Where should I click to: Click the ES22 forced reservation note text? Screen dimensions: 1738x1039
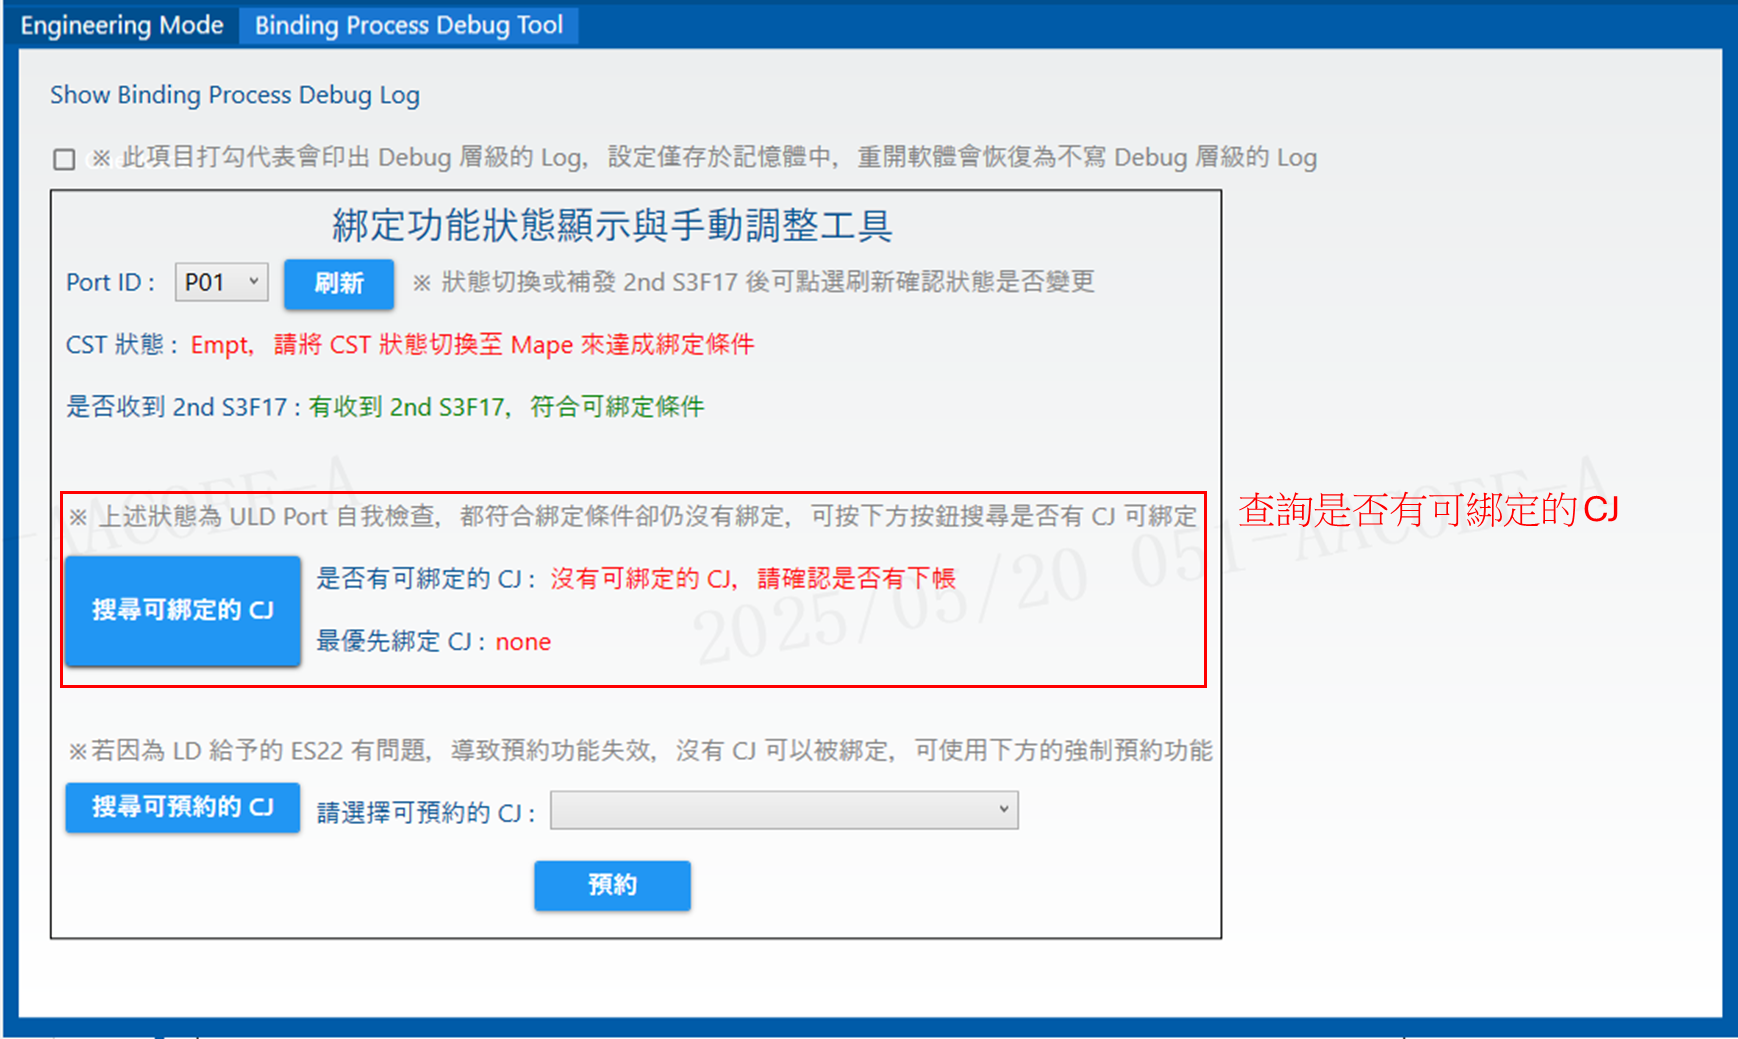[x=640, y=751]
